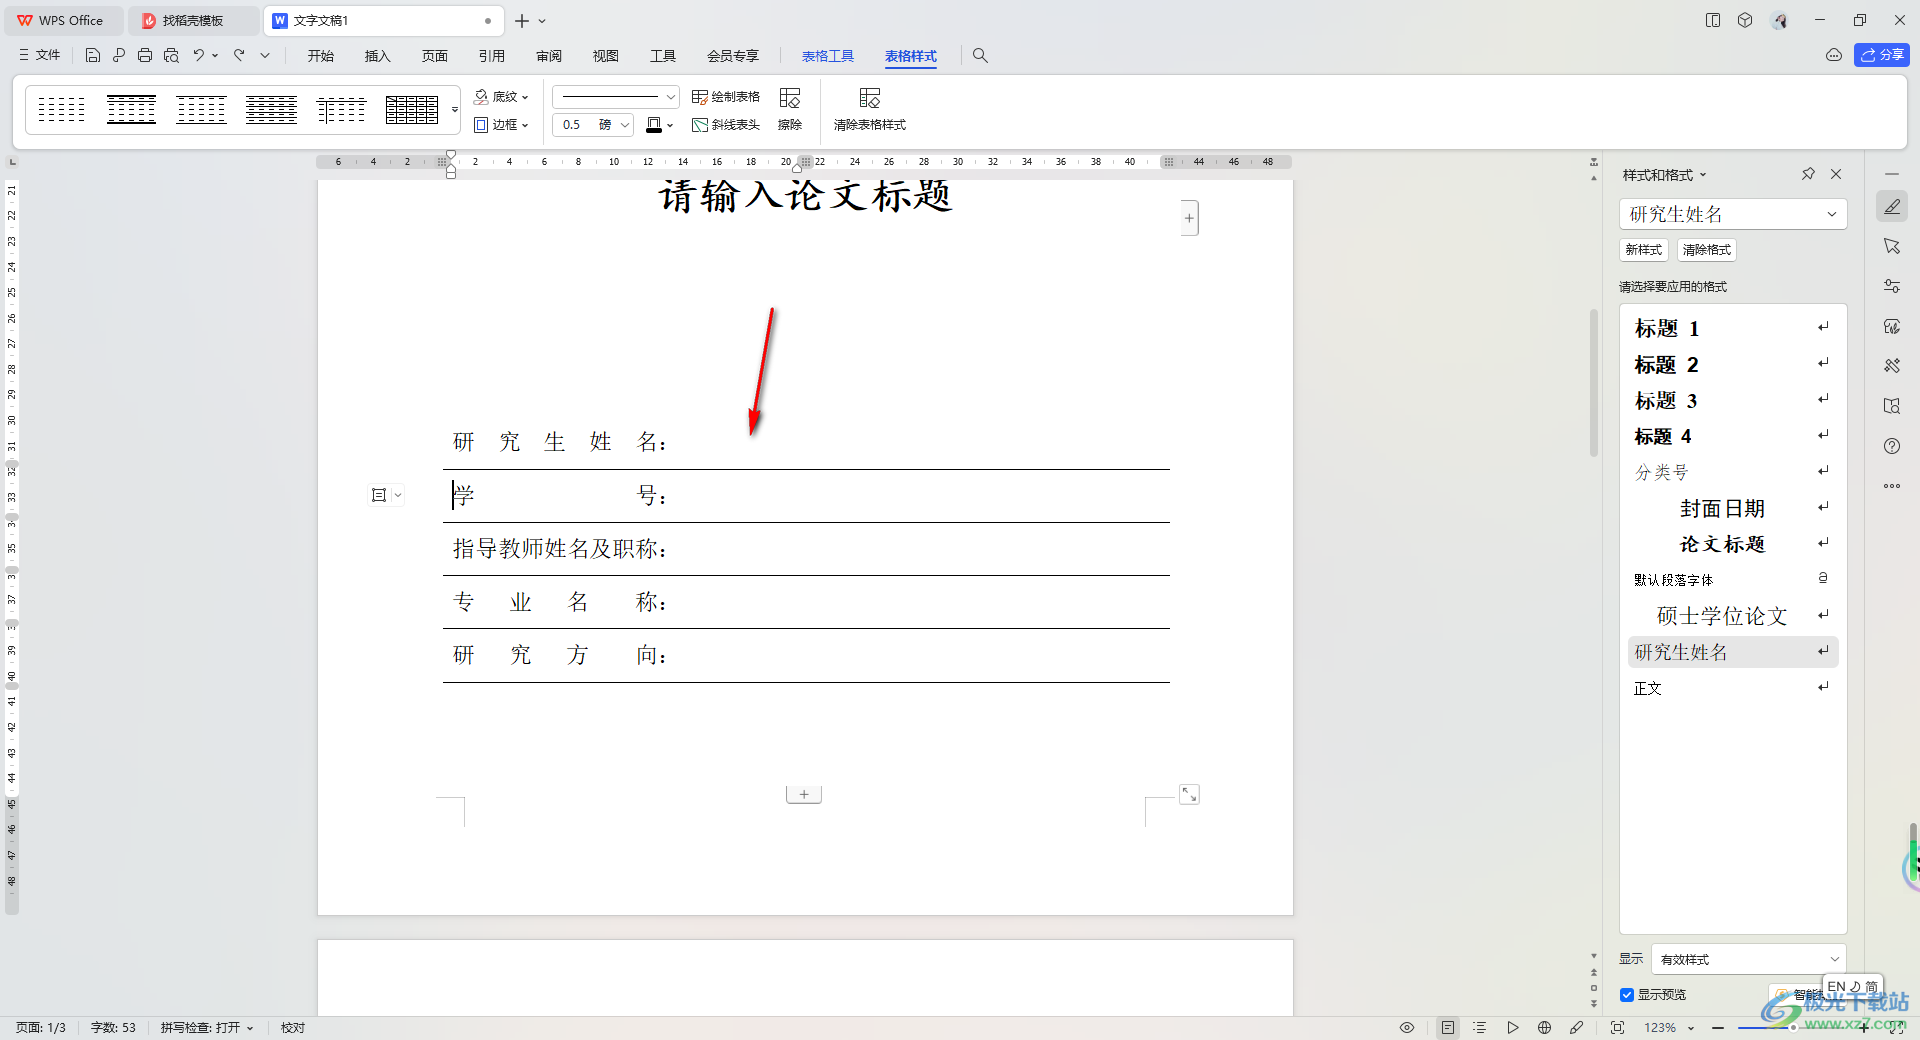Image resolution: width=1920 pixels, height=1040 pixels.
Task: Expand the table style gallery arrow
Action: pyautogui.click(x=455, y=110)
